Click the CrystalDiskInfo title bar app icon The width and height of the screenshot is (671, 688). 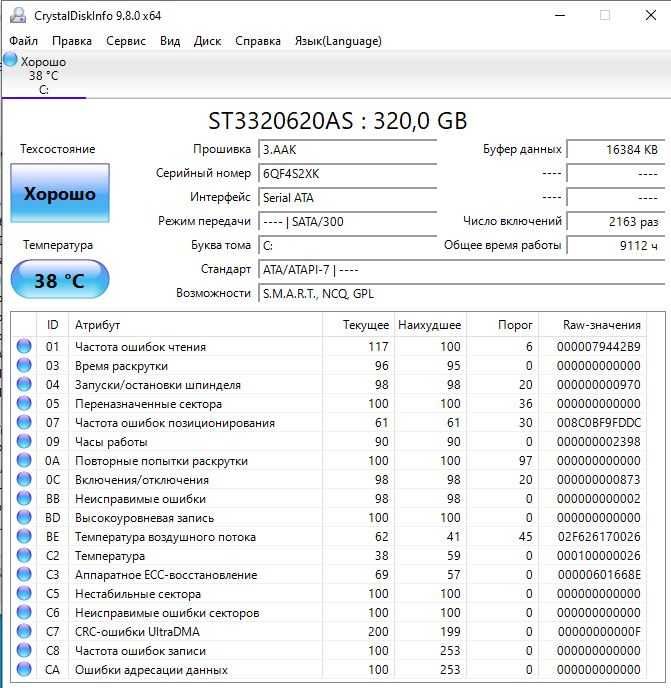tap(18, 15)
